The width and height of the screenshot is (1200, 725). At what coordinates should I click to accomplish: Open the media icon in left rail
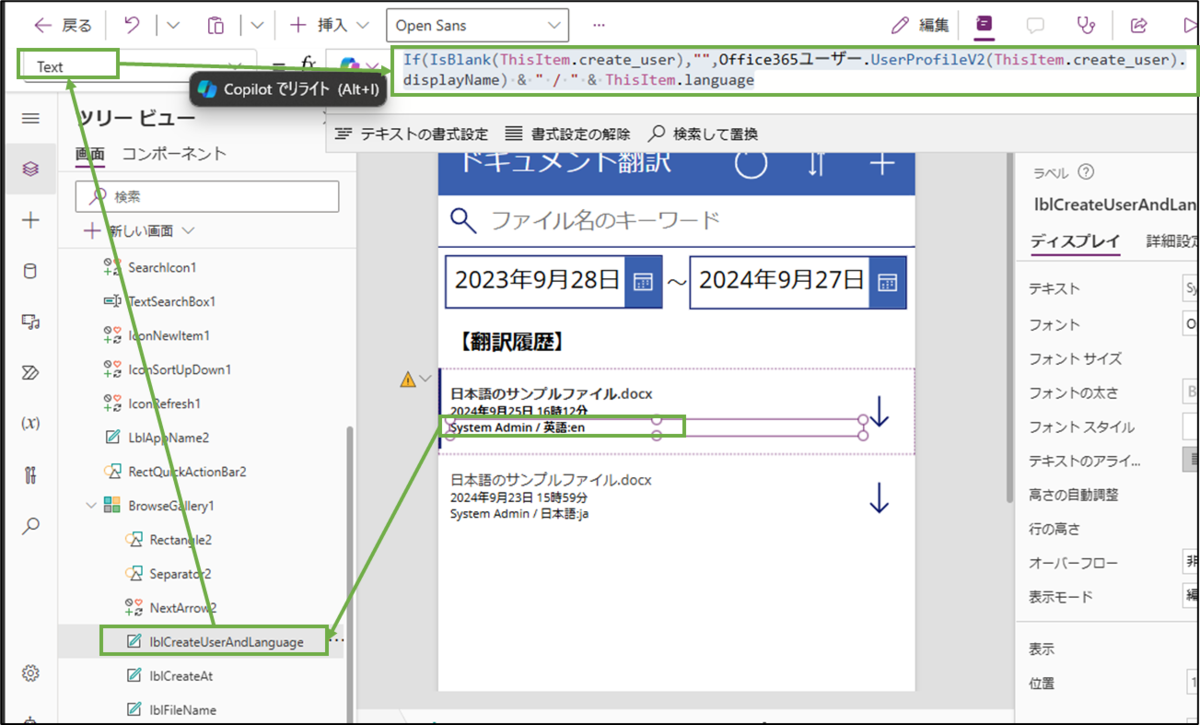click(30, 321)
